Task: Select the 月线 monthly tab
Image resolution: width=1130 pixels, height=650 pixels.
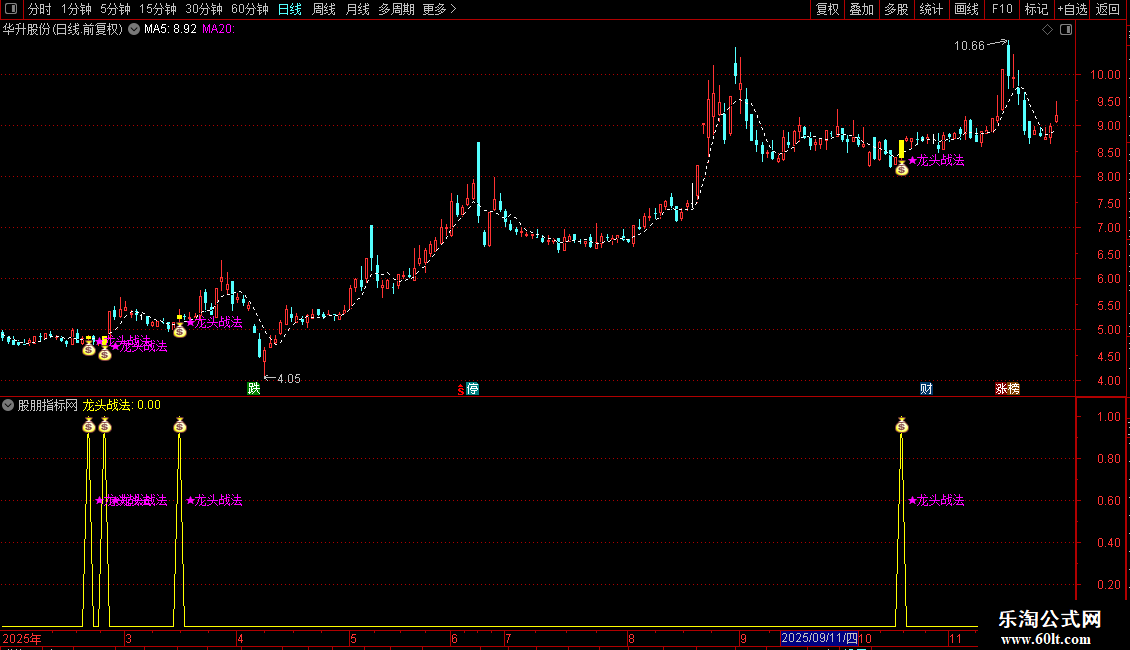Action: [x=357, y=9]
